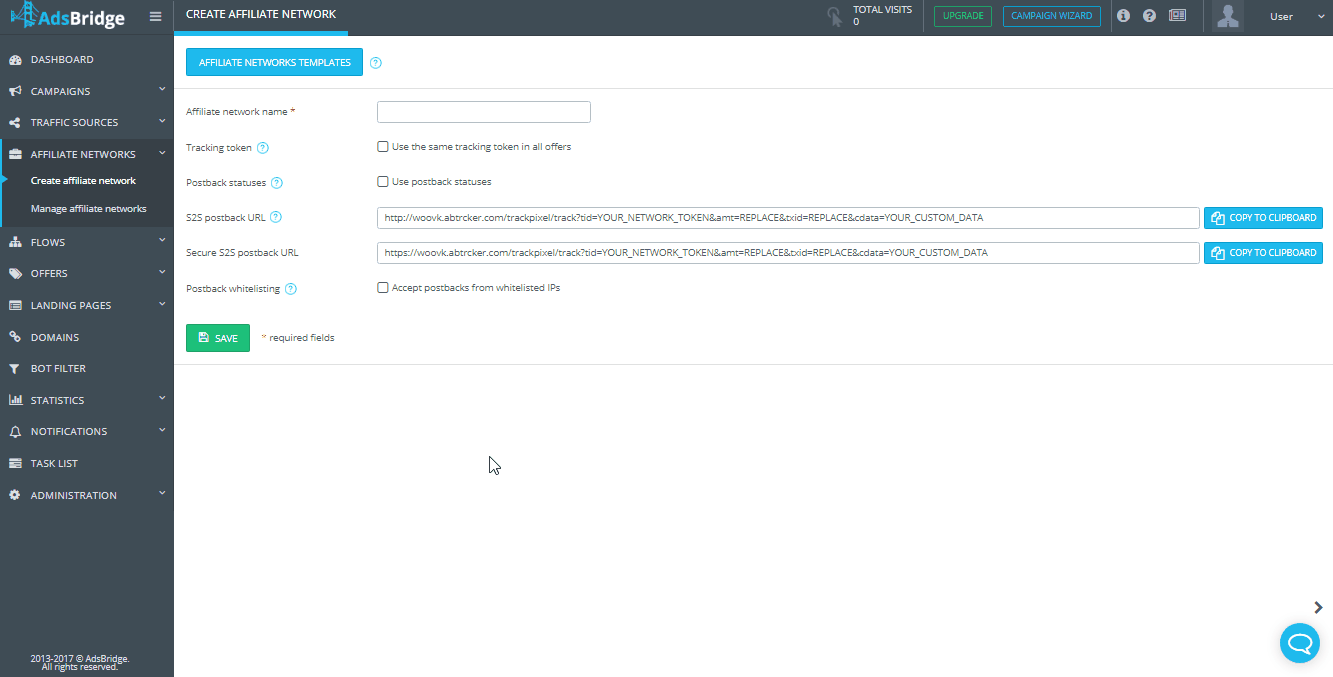Click the Campaigns megaphone icon
The image size is (1333, 677).
point(15,91)
